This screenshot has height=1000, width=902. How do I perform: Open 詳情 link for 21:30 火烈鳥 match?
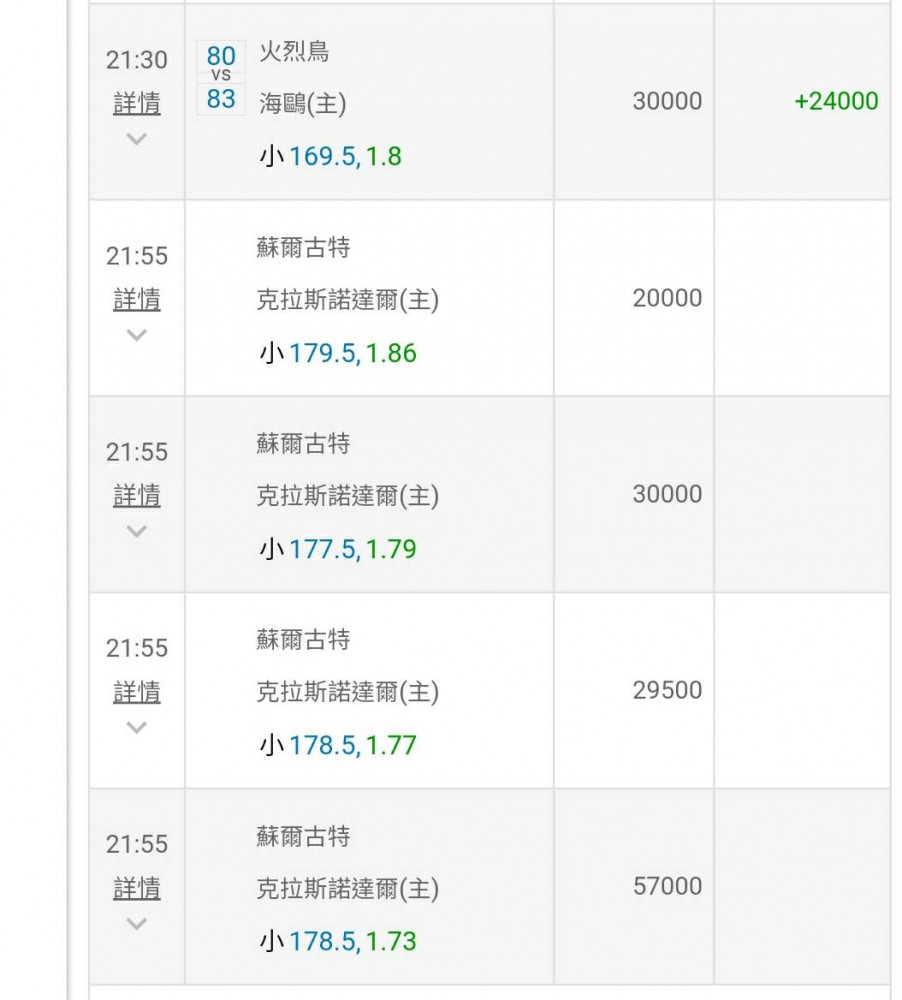[137, 103]
